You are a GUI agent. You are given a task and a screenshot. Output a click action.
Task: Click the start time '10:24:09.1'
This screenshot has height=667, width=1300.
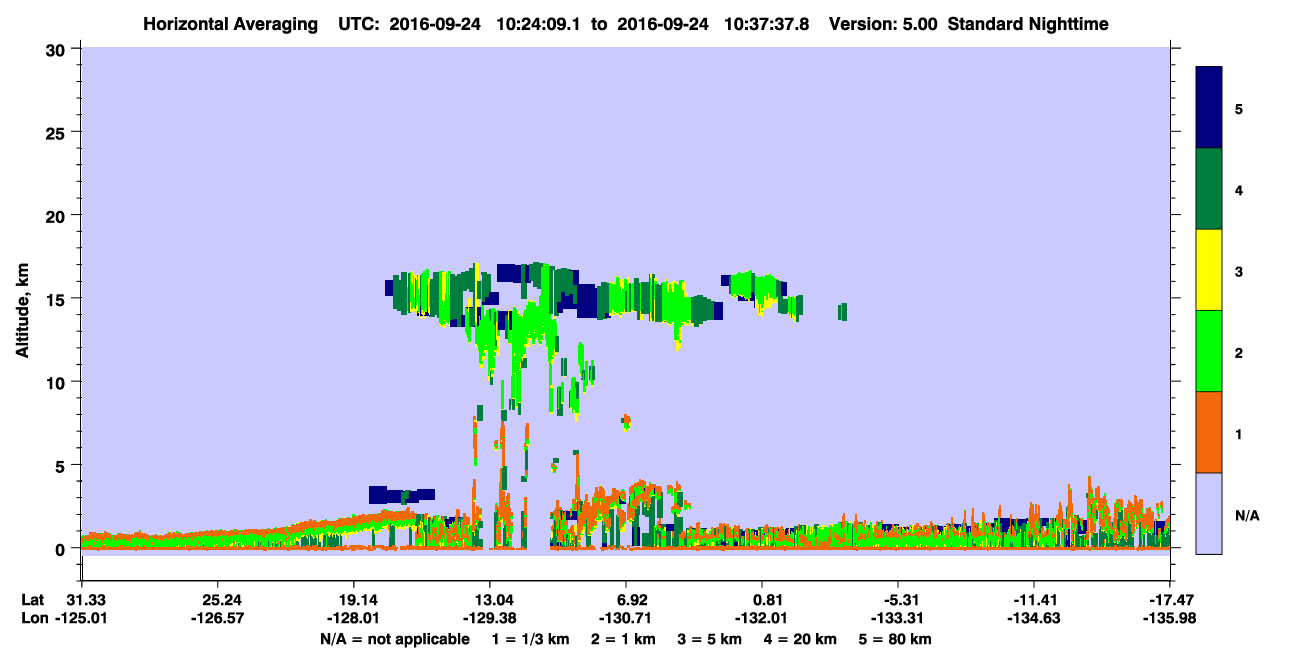coord(541,23)
